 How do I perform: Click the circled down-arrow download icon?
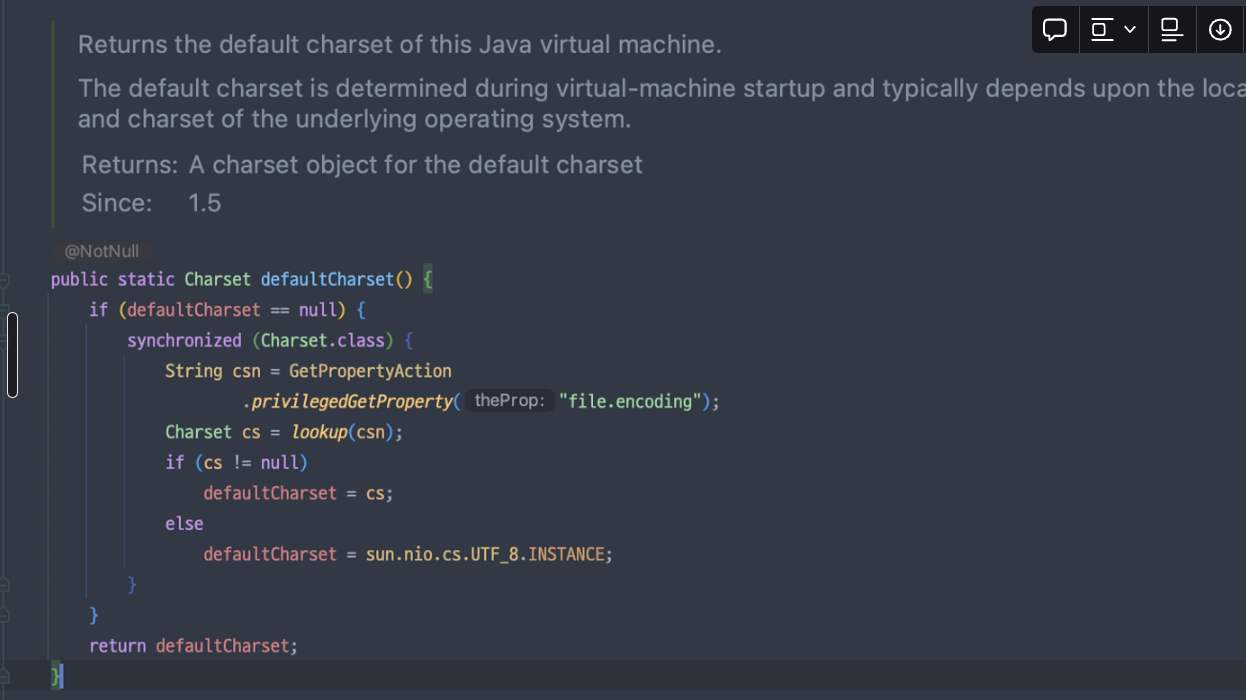(1220, 30)
